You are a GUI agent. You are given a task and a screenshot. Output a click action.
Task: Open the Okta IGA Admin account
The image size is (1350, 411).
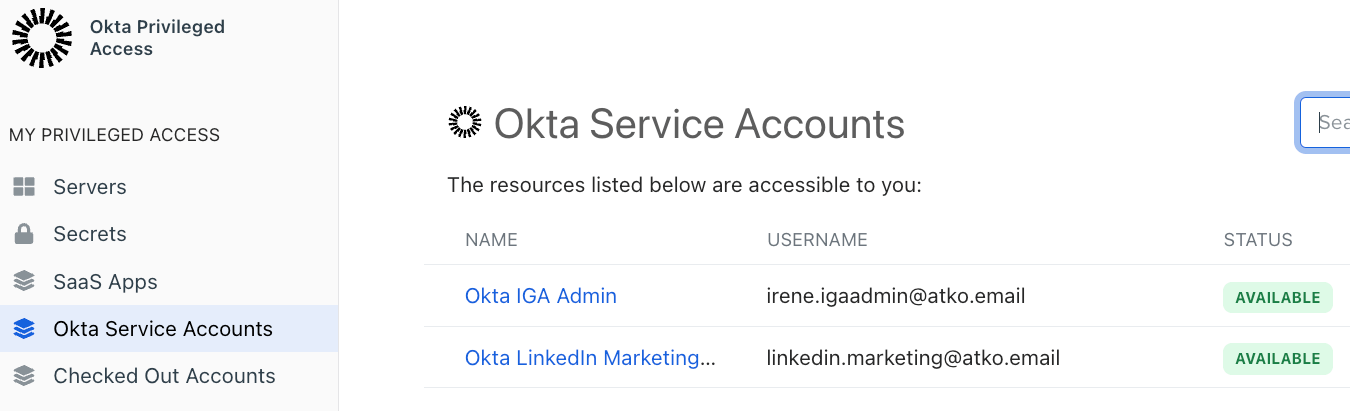point(541,296)
